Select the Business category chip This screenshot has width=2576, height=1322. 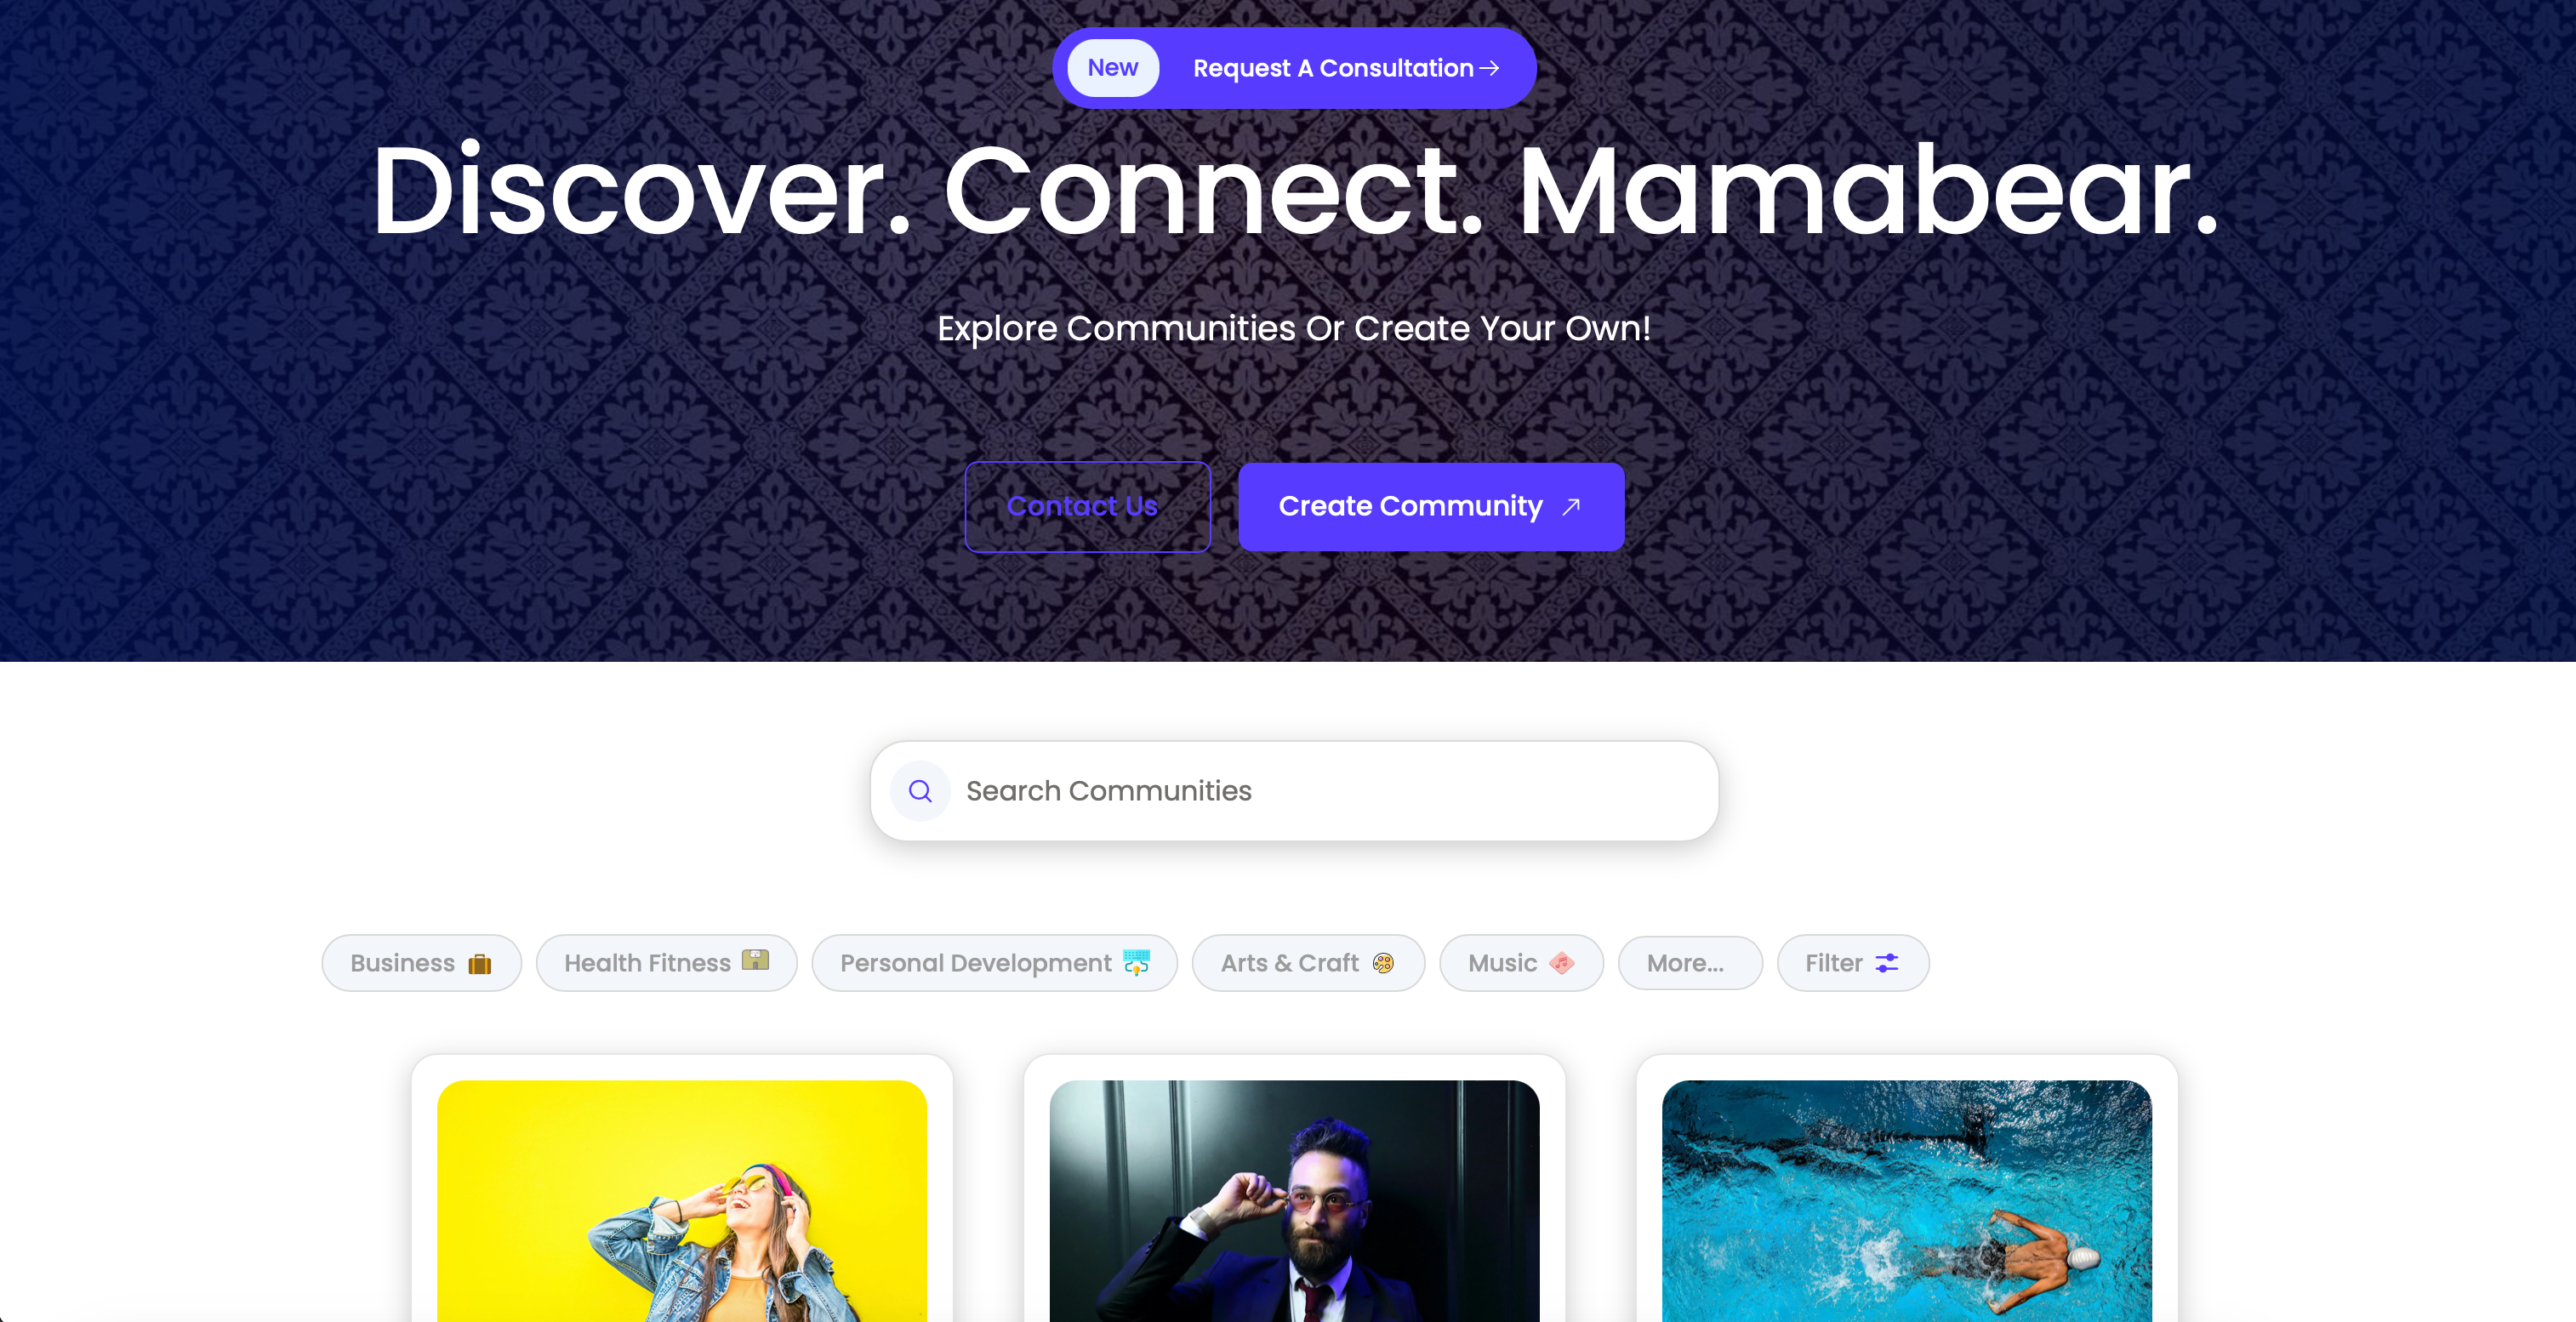[x=421, y=963]
